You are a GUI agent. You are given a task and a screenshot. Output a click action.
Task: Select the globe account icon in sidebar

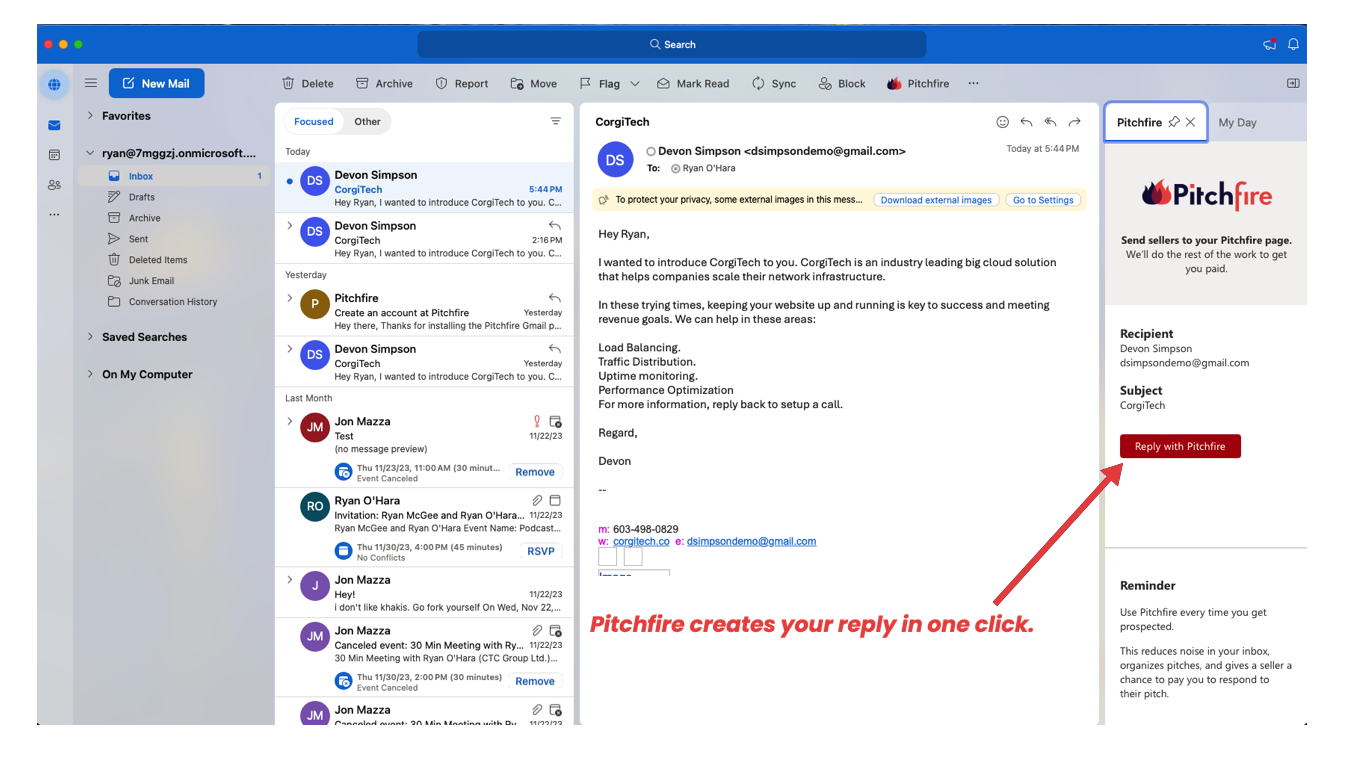coord(54,85)
